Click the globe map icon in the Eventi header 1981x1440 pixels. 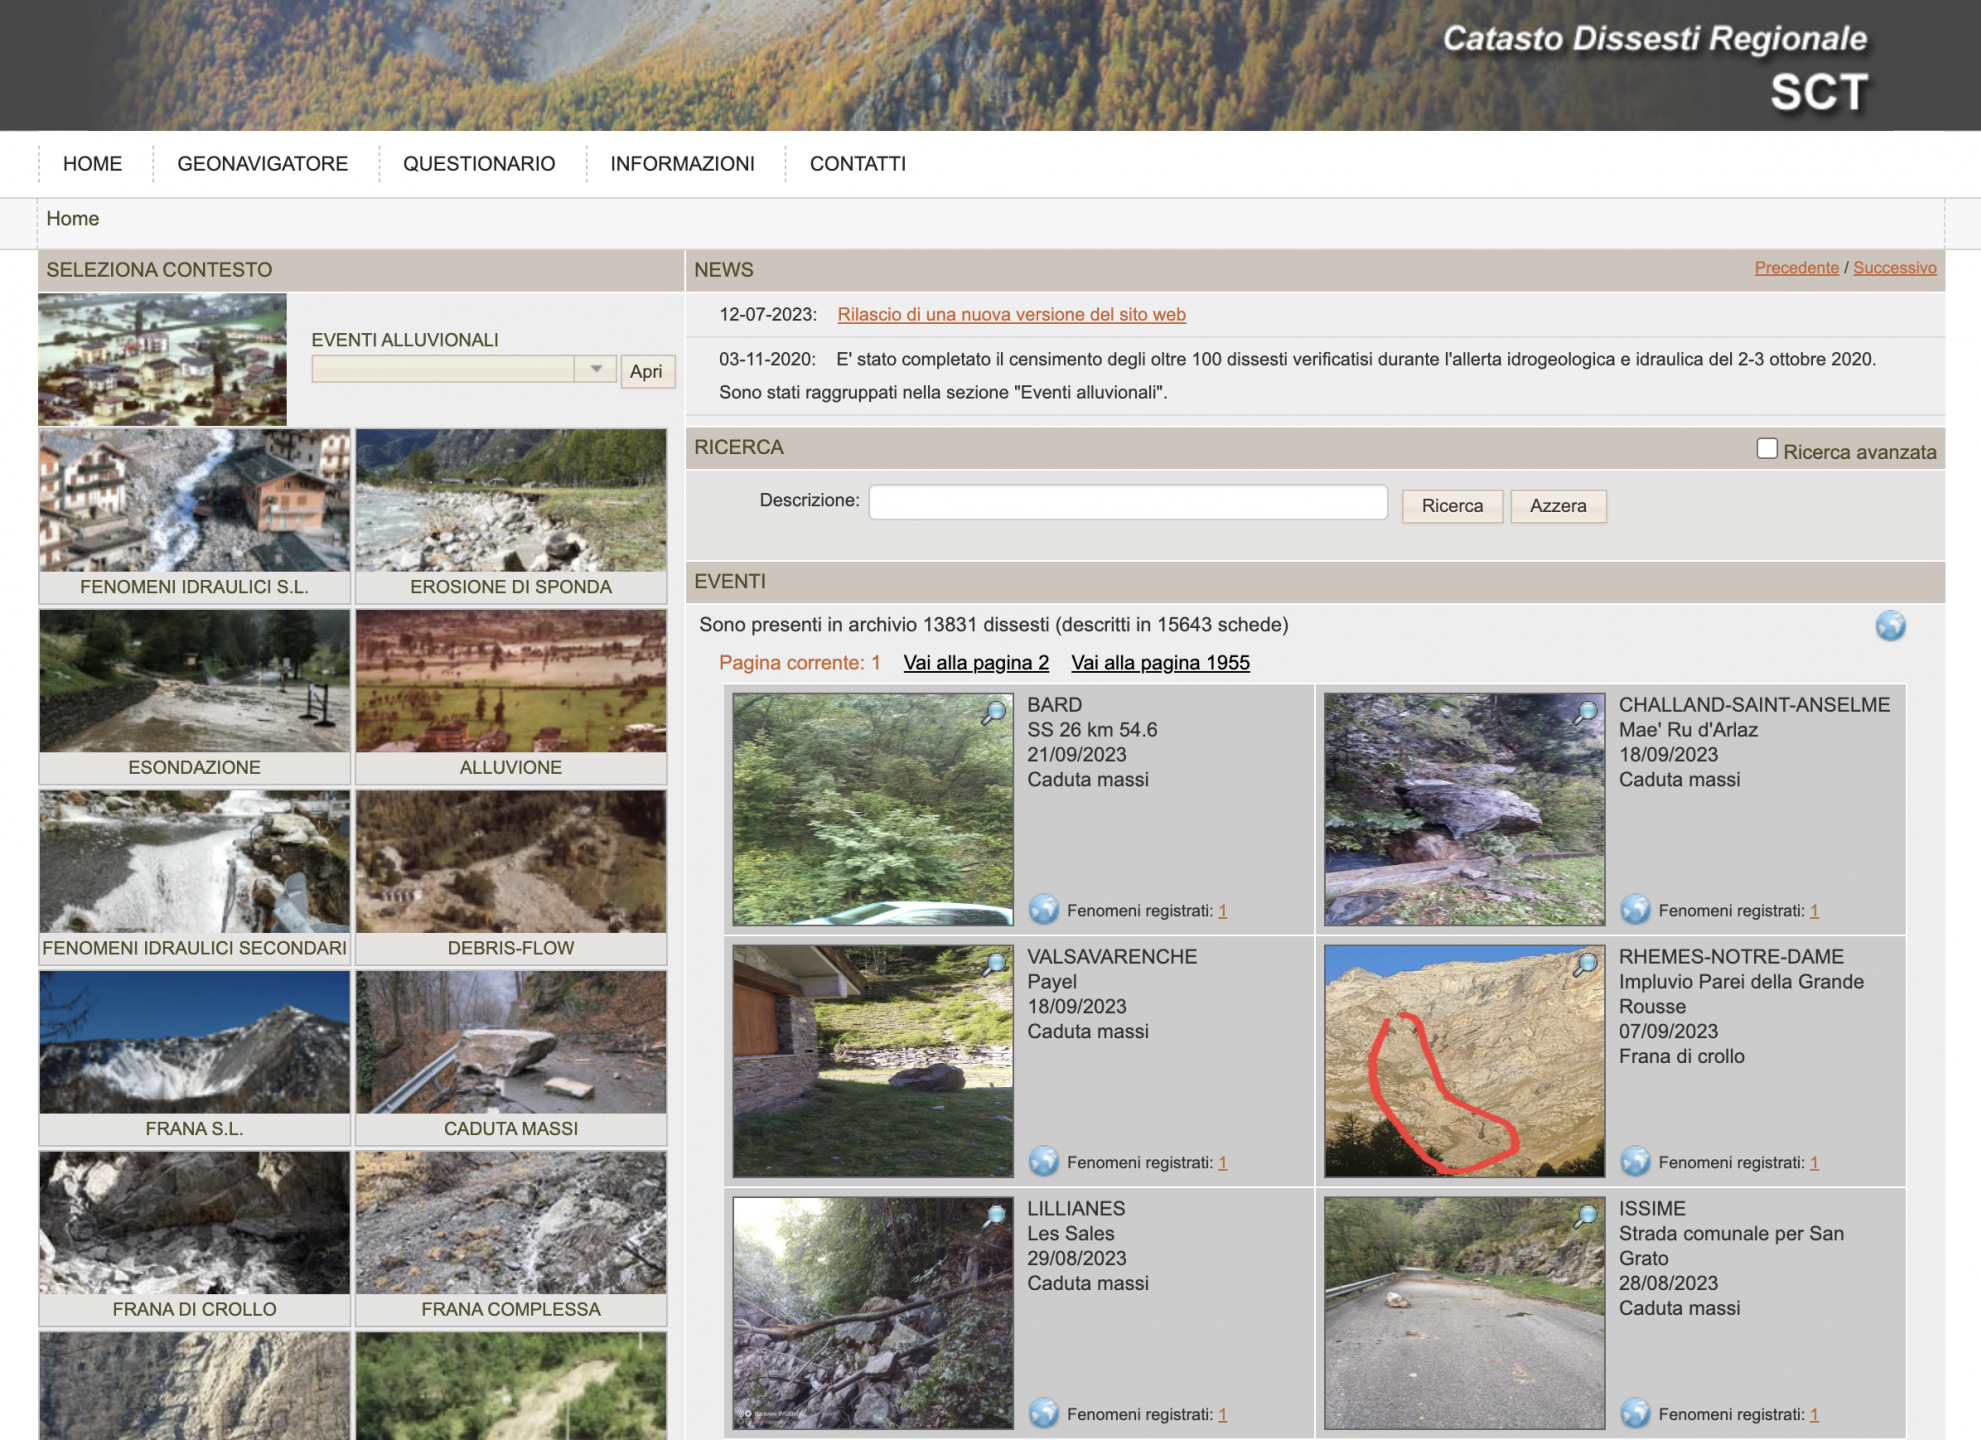(1889, 626)
